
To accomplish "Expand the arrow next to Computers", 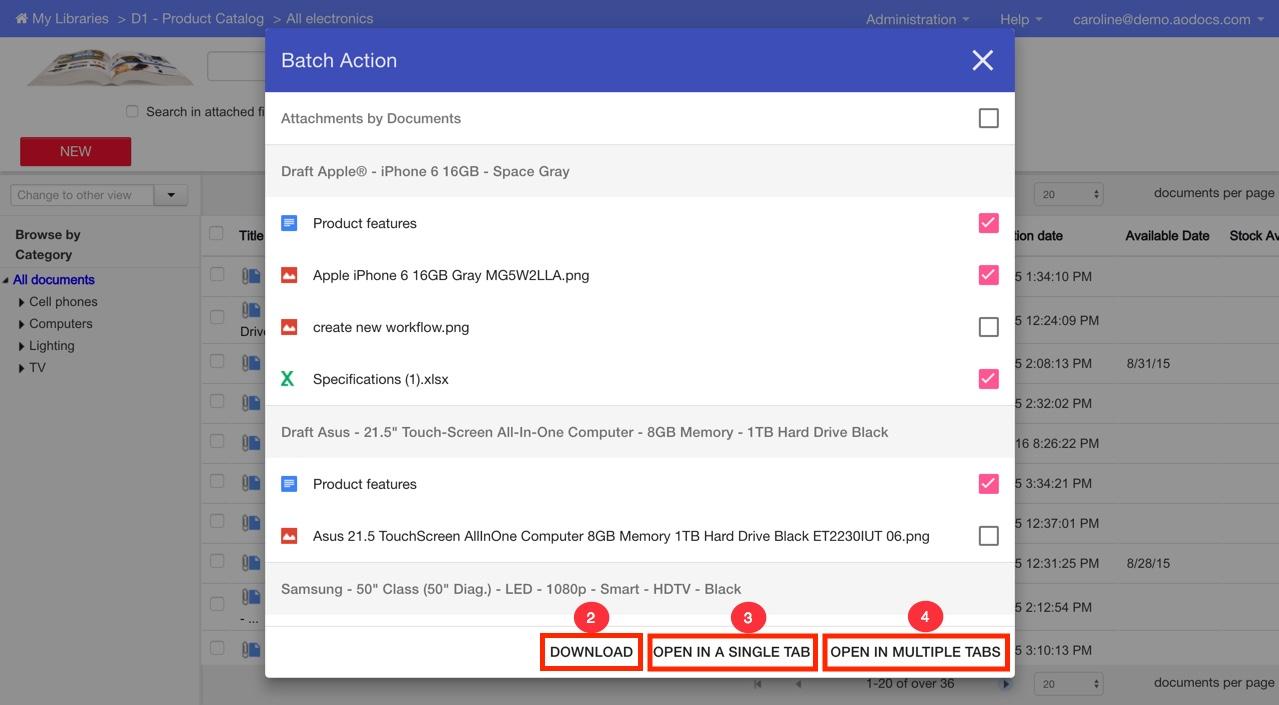I will pyautogui.click(x=22, y=324).
